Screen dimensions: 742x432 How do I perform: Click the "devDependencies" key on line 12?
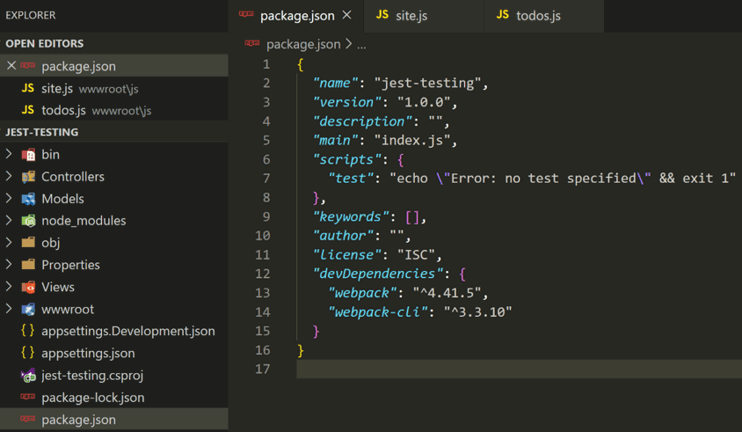[x=378, y=274]
